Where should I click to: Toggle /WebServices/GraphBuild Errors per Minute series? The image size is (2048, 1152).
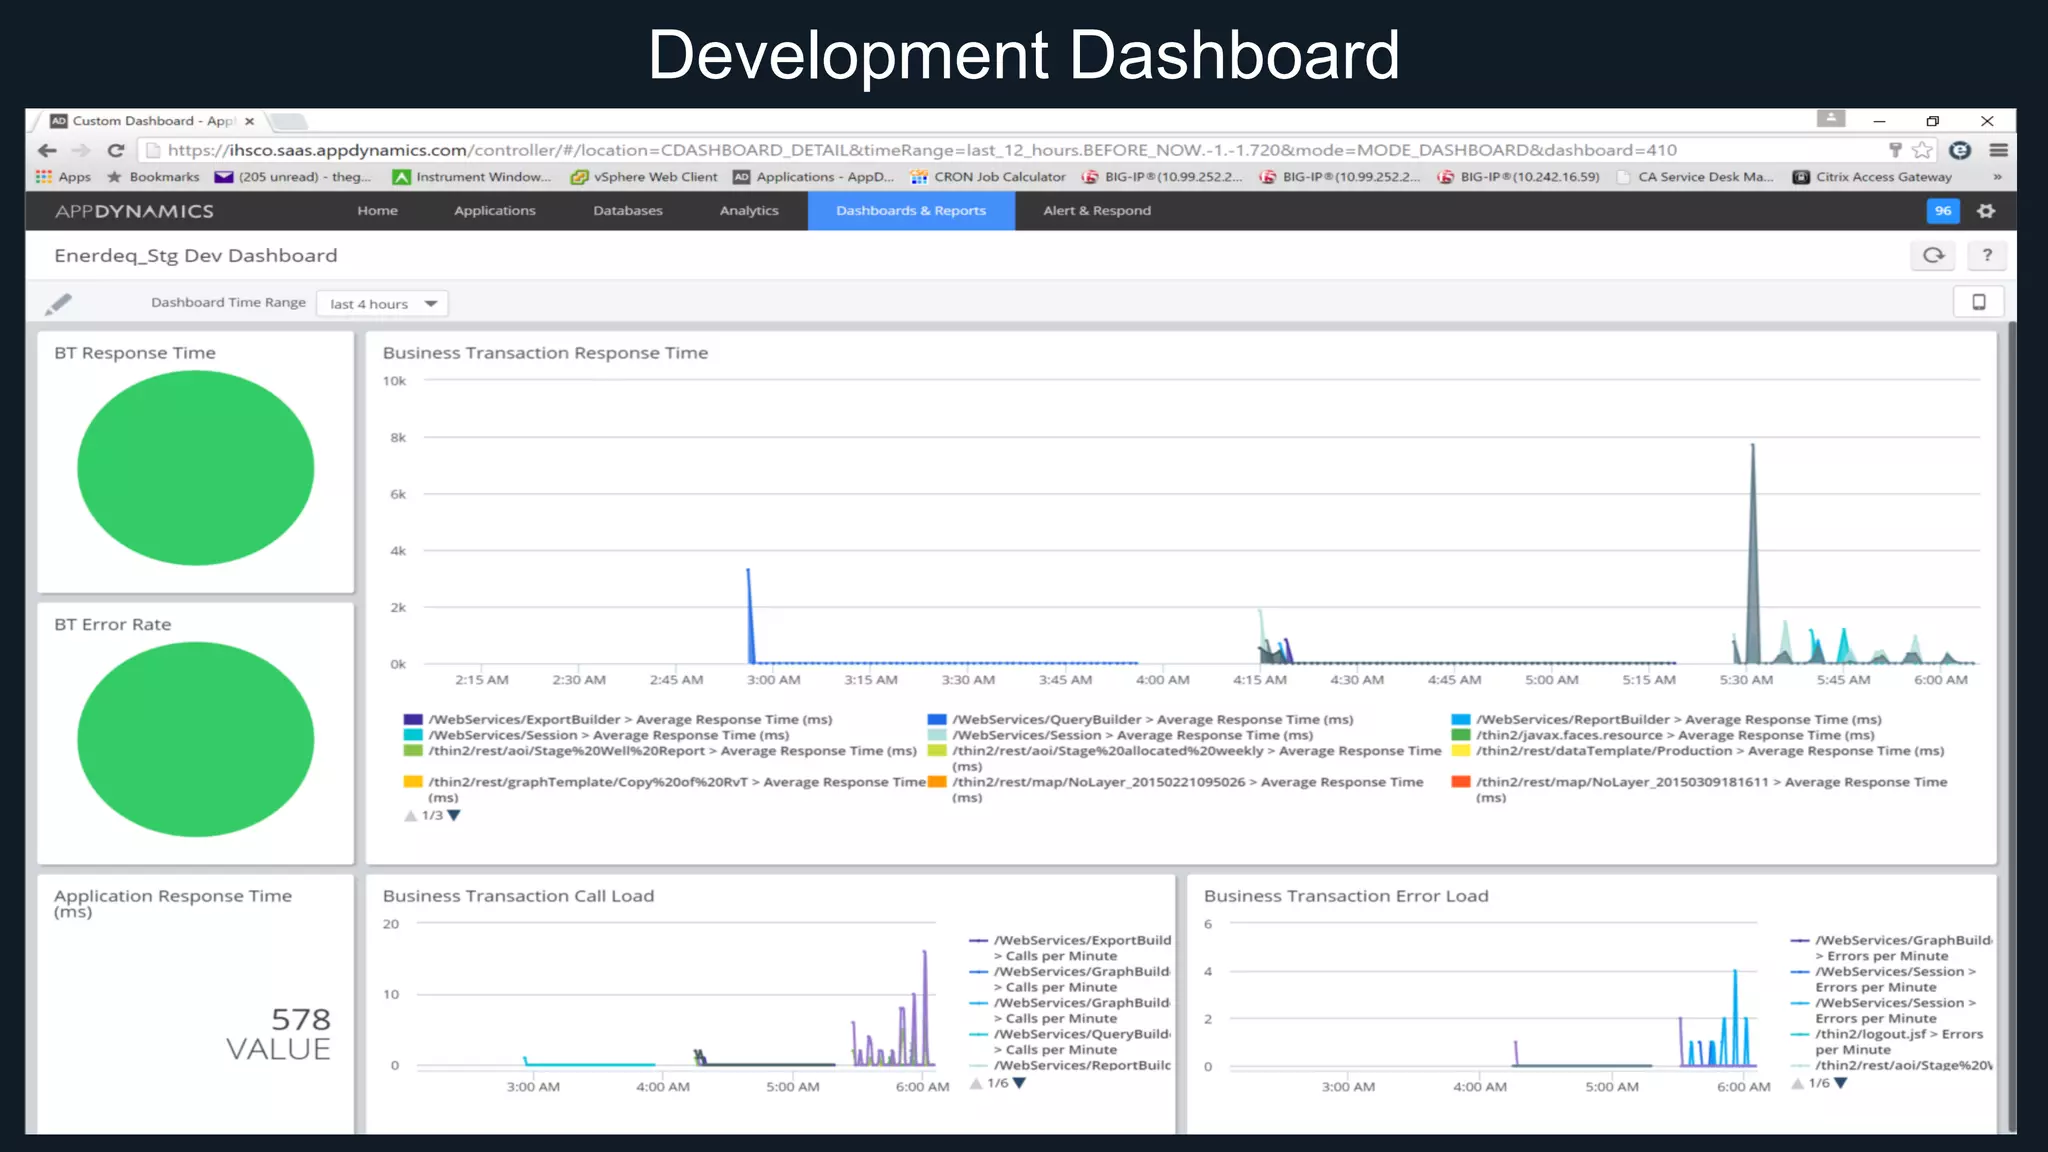click(1892, 948)
